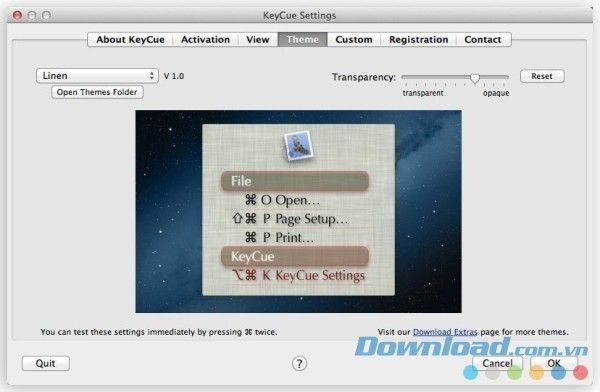Click the Transparency slider thumb
This screenshot has width=600, height=392.
pyautogui.click(x=474, y=78)
